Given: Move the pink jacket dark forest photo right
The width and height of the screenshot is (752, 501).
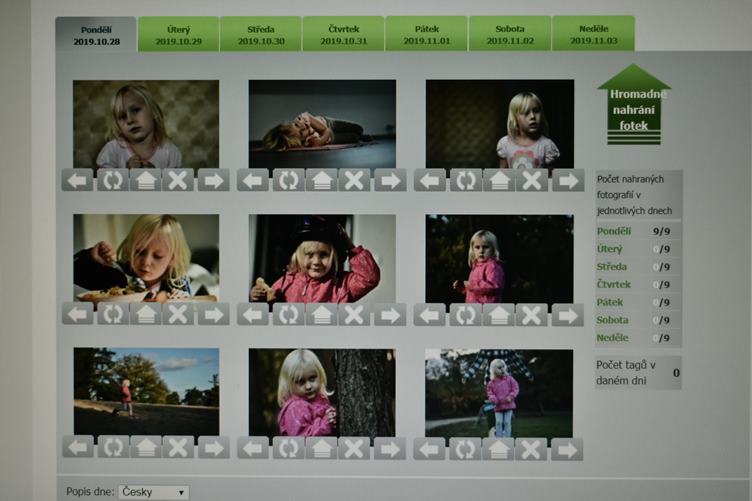Looking at the screenshot, I should pyautogui.click(x=567, y=315).
